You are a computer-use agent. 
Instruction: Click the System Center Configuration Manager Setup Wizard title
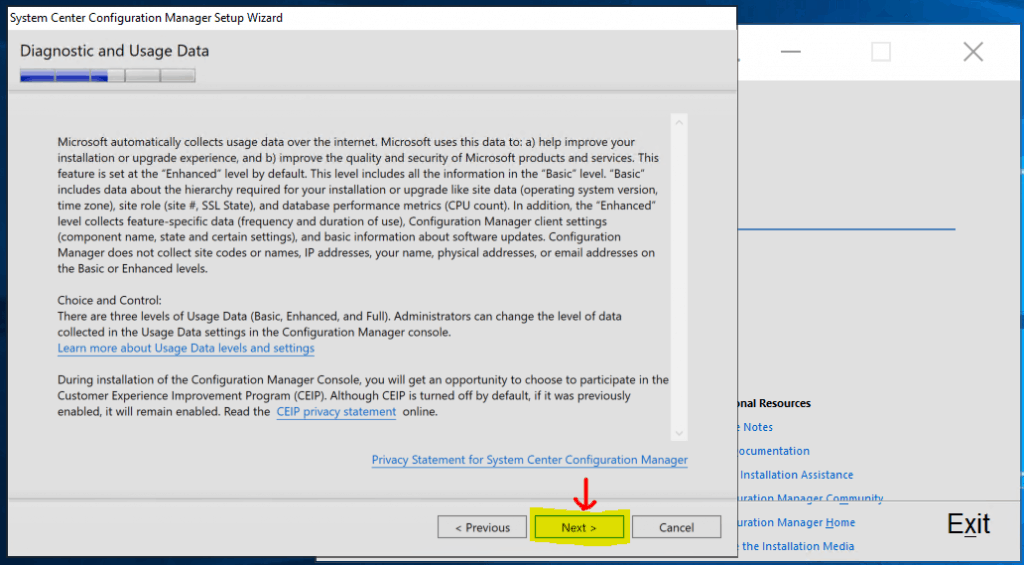pos(146,18)
